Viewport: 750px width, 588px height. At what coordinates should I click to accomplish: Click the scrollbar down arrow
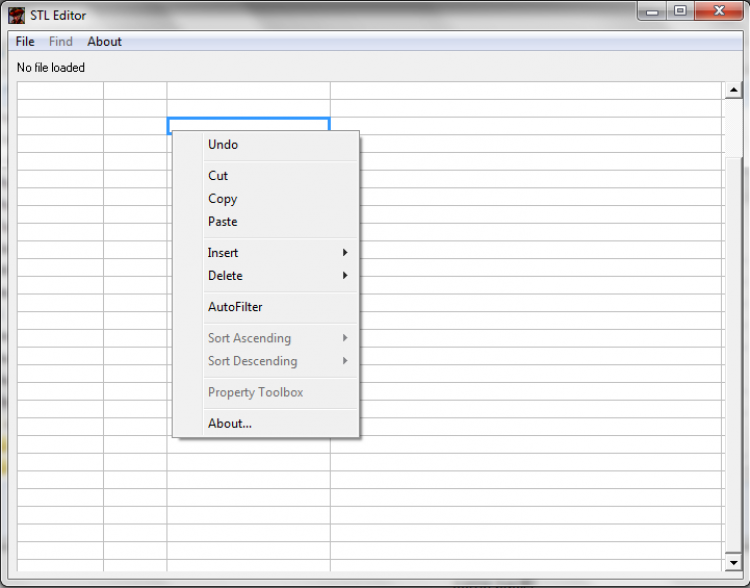point(733,563)
